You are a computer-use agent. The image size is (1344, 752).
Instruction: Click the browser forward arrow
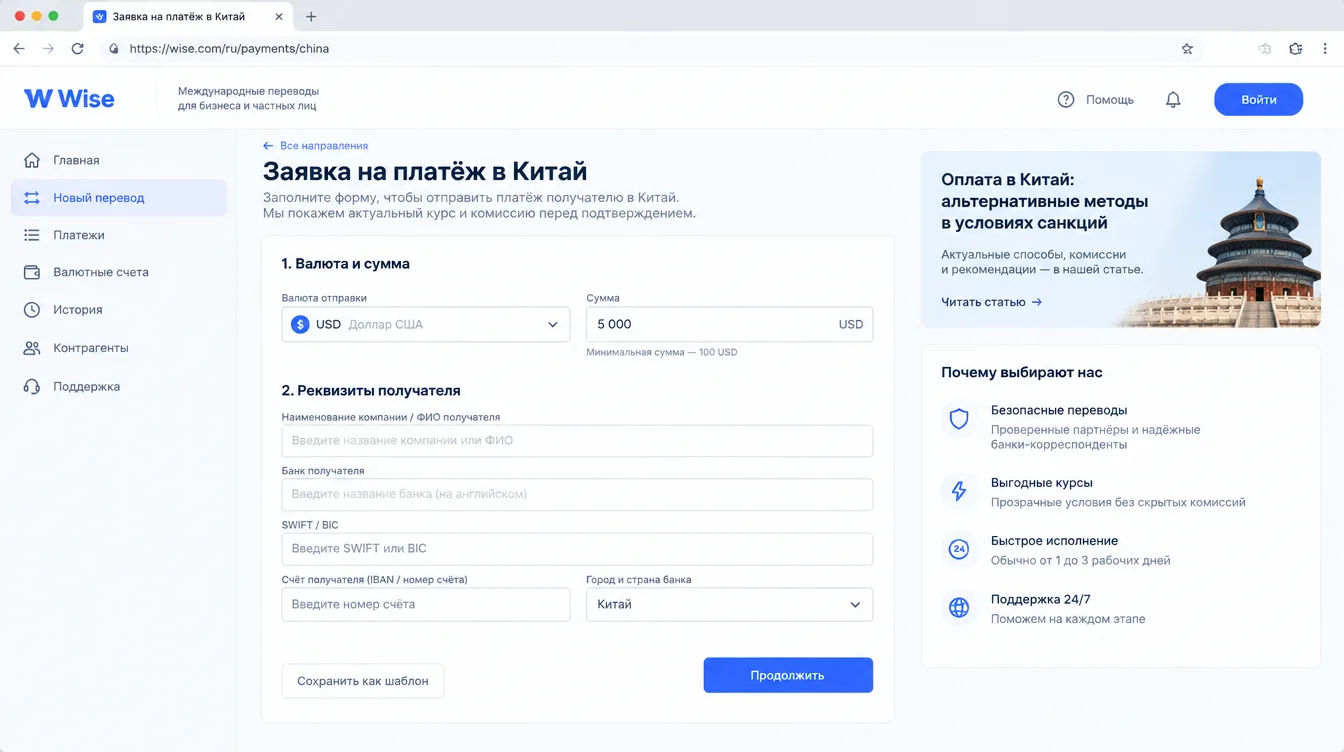(48, 48)
